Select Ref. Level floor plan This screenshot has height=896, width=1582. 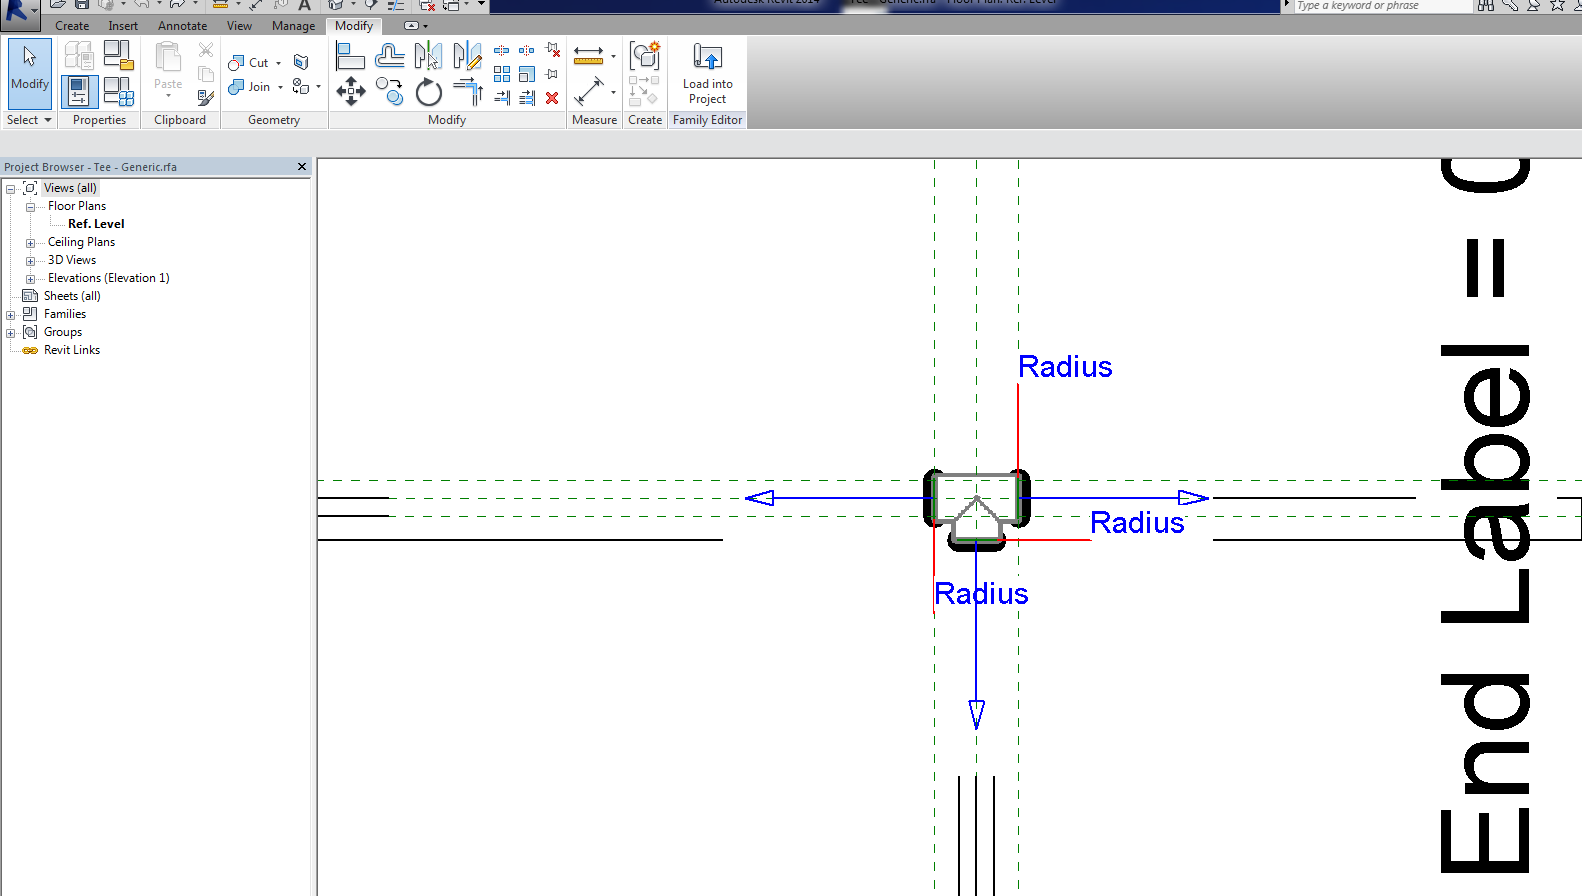click(x=96, y=224)
